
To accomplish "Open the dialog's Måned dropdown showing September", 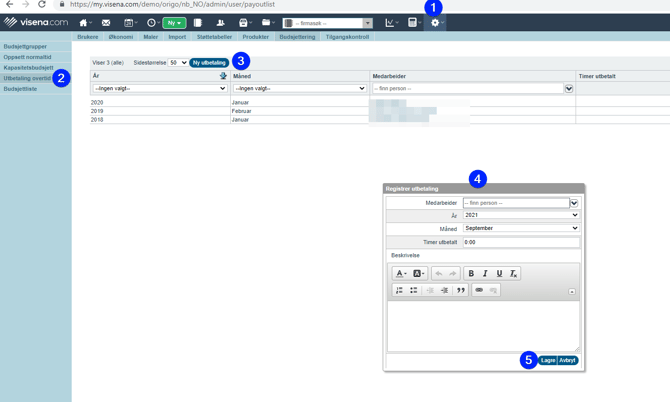I will coord(521,228).
